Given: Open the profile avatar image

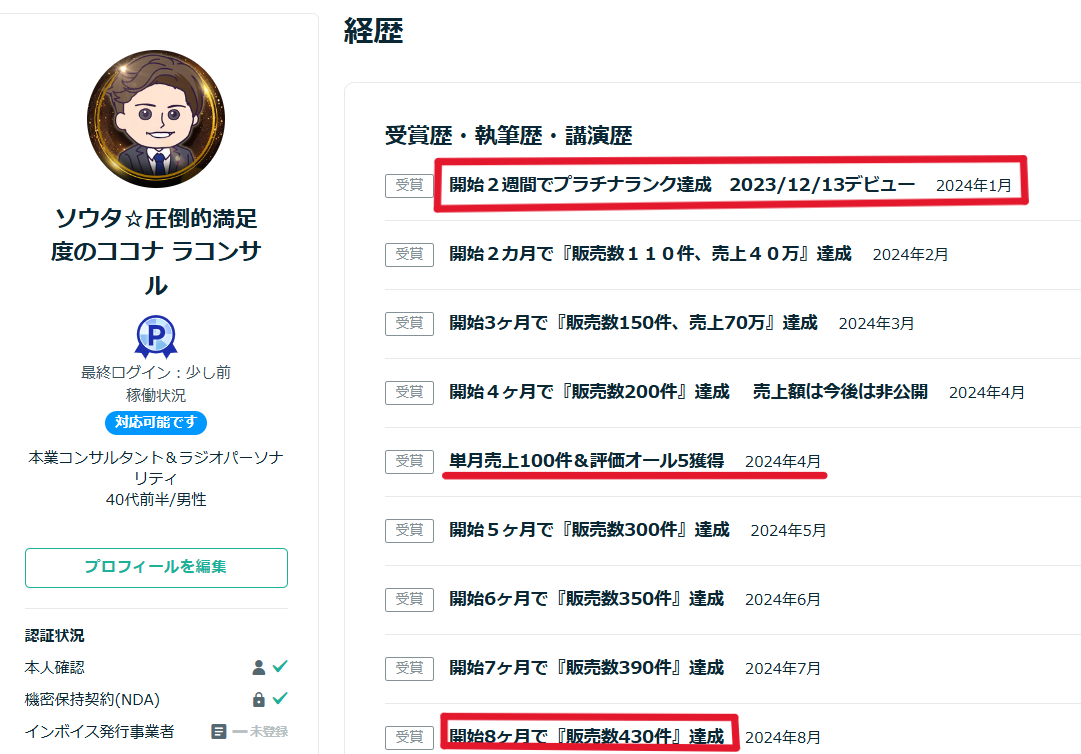Looking at the screenshot, I should 156,119.
